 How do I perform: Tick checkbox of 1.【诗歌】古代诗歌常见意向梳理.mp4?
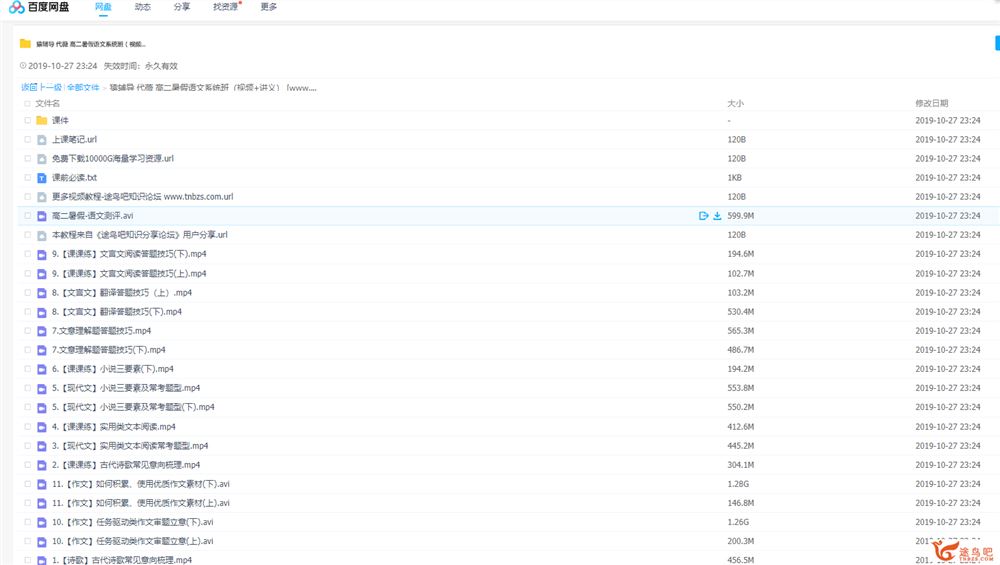click(27, 560)
